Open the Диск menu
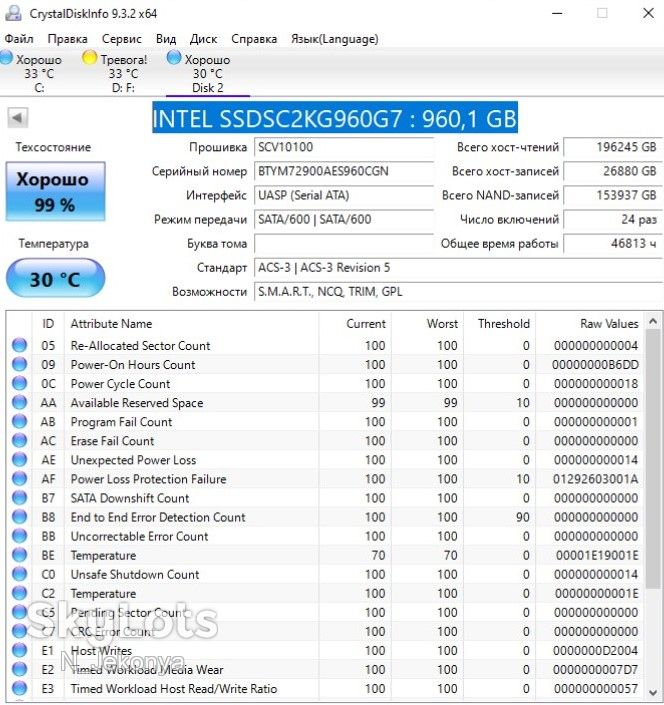The height and width of the screenshot is (705, 664). coord(203,39)
